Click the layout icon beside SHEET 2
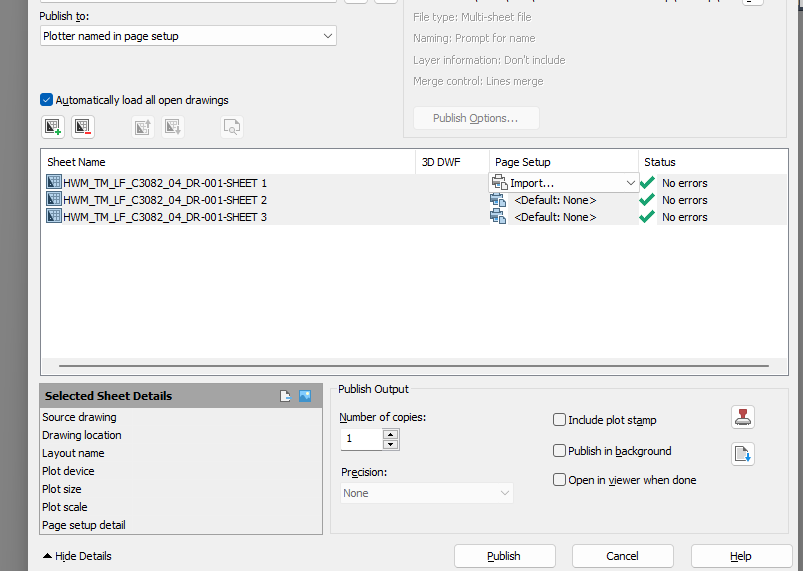 tap(54, 199)
